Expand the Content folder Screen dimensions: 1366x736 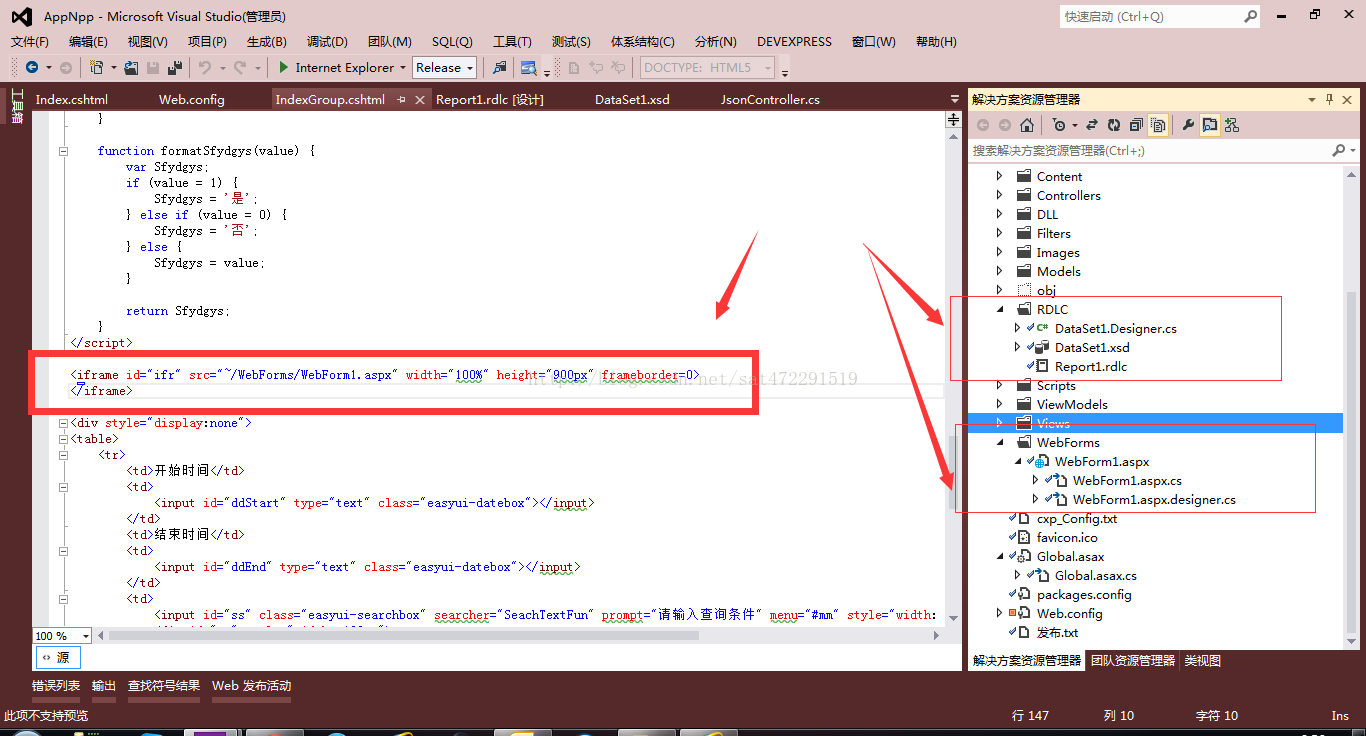click(999, 176)
